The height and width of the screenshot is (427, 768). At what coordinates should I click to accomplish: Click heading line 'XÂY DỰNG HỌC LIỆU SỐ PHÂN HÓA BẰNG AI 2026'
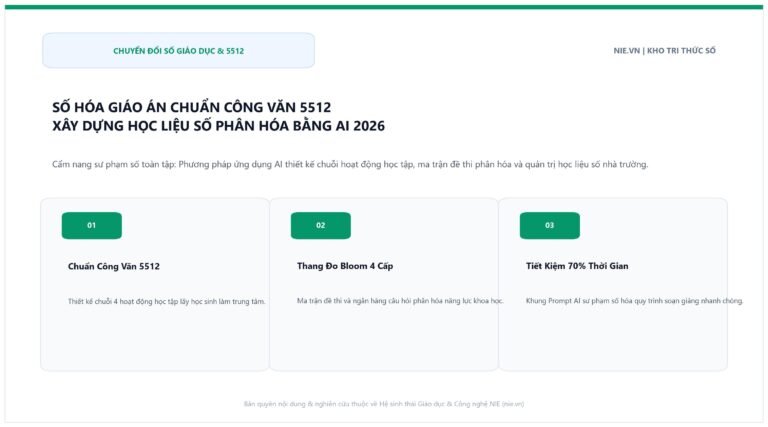(218, 126)
